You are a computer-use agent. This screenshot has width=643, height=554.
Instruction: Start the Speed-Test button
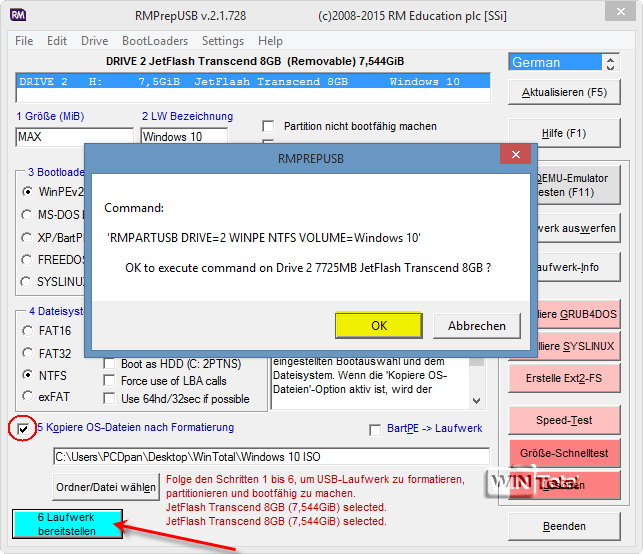564,420
